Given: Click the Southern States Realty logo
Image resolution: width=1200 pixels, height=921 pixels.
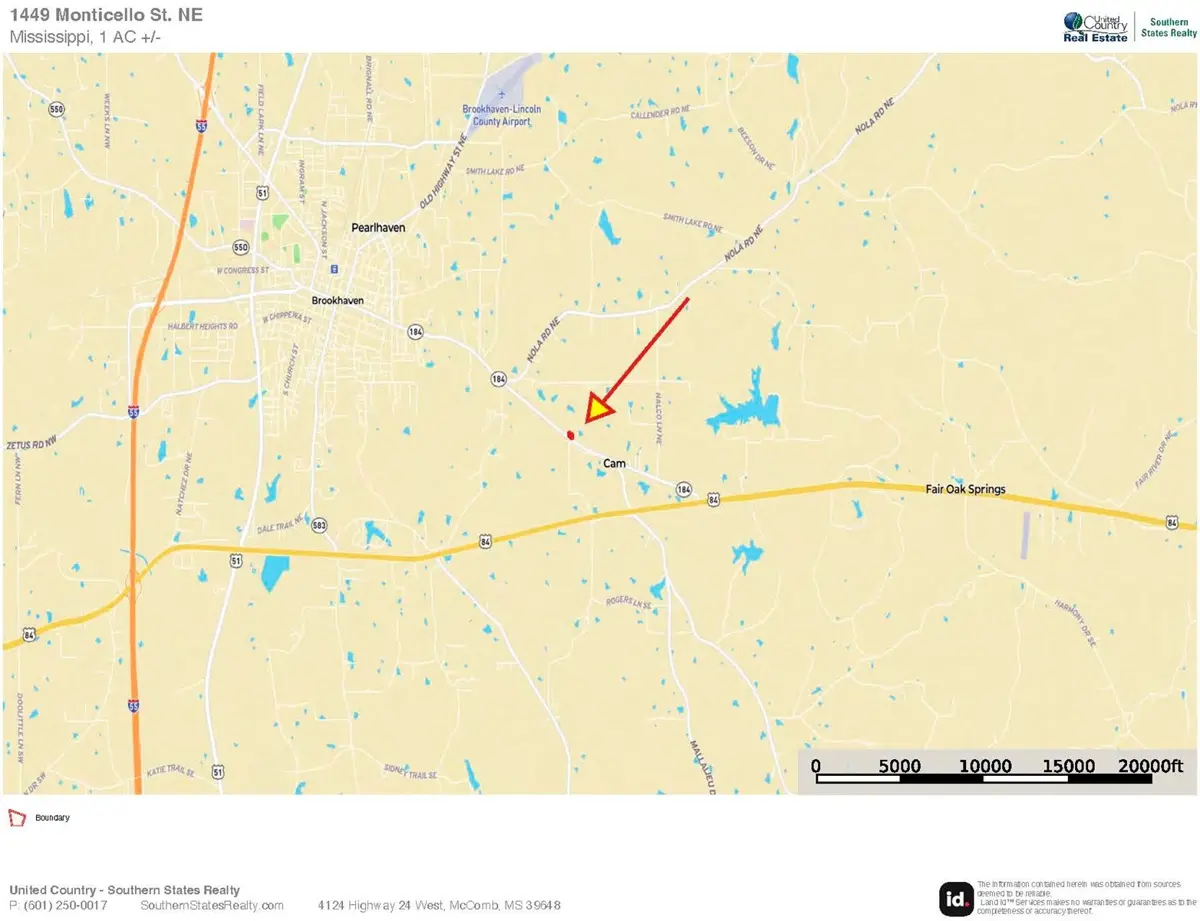Looking at the screenshot, I should 1168,27.
